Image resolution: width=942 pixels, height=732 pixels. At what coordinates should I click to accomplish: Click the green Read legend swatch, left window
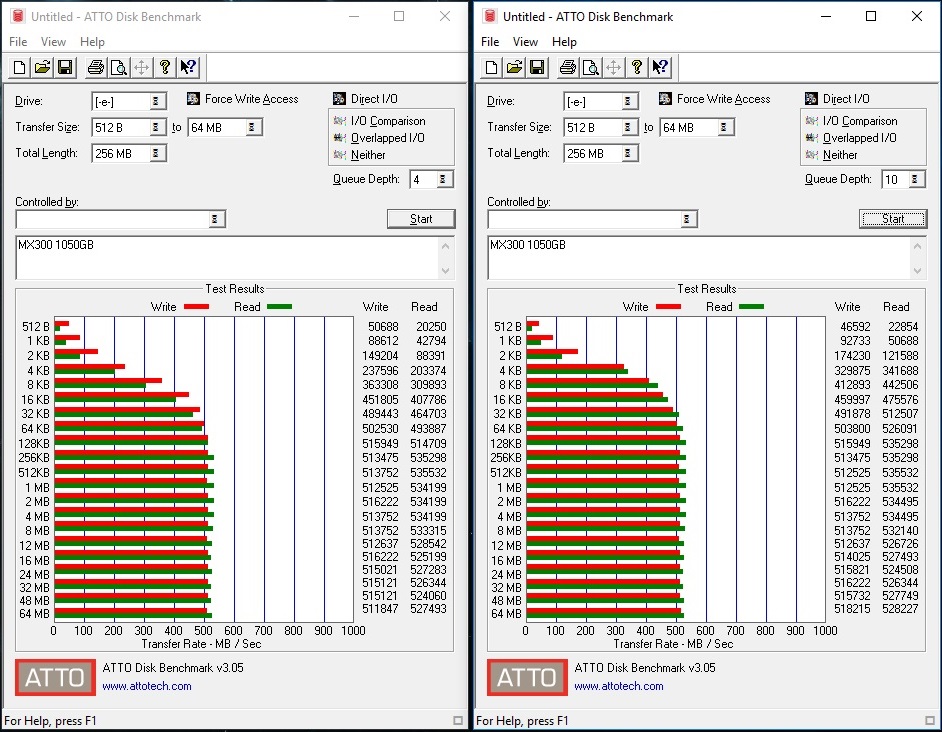[x=279, y=307]
